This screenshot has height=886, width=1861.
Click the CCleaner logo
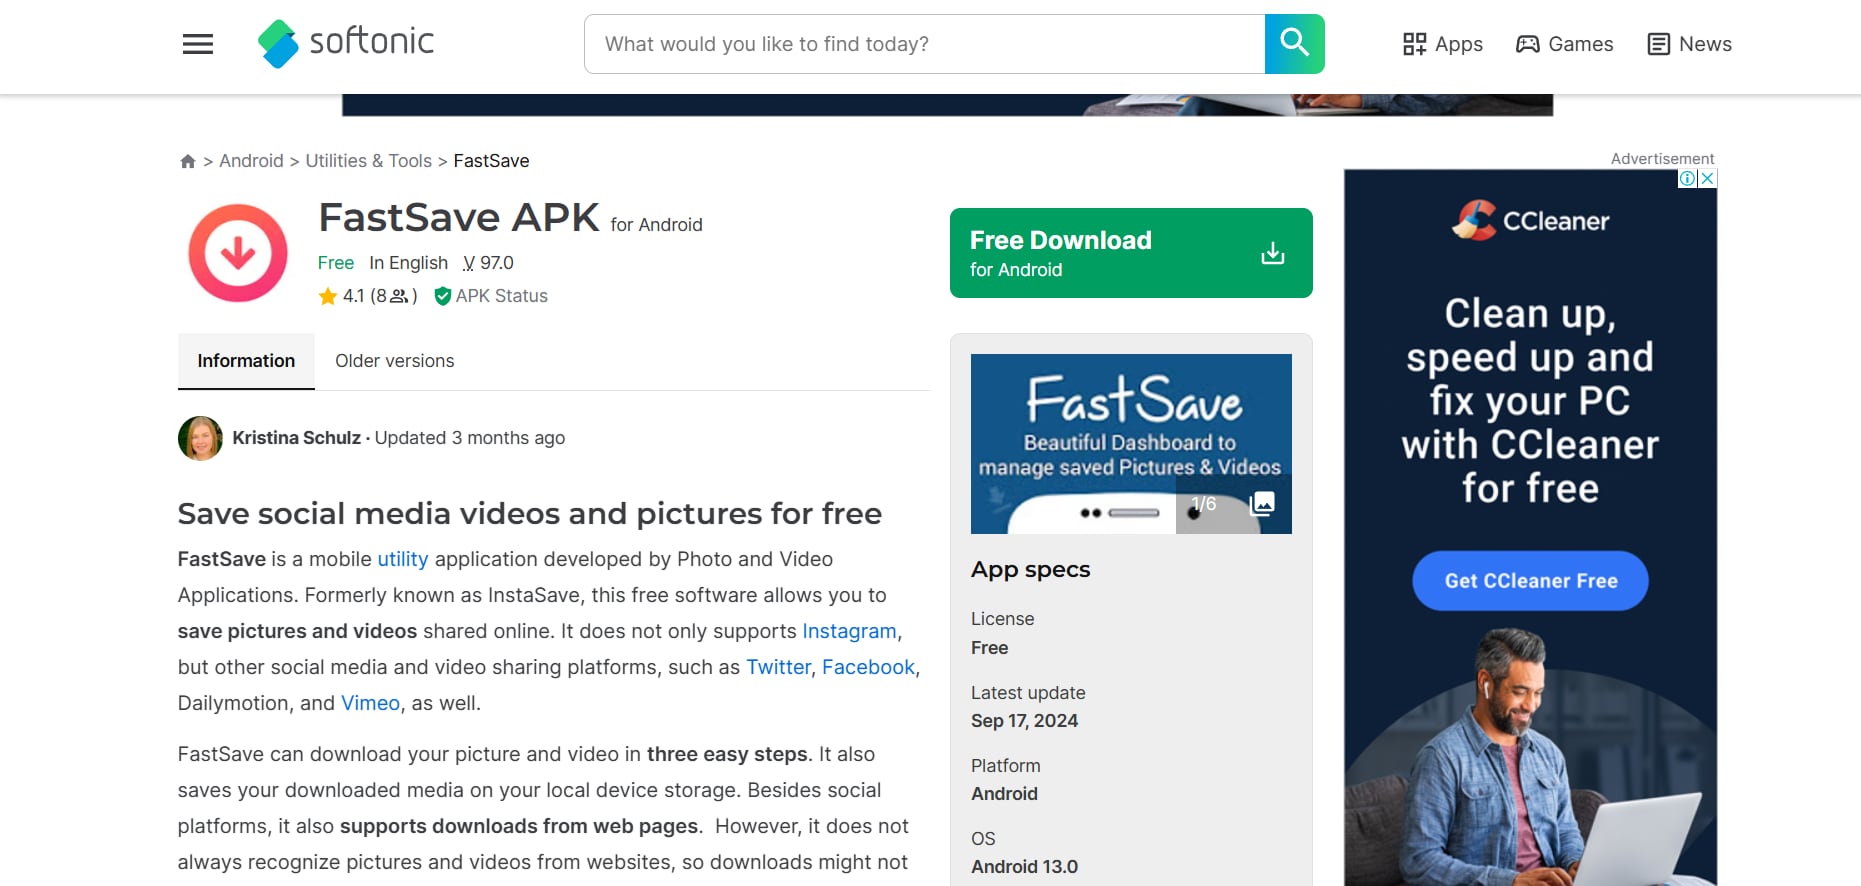point(1530,221)
